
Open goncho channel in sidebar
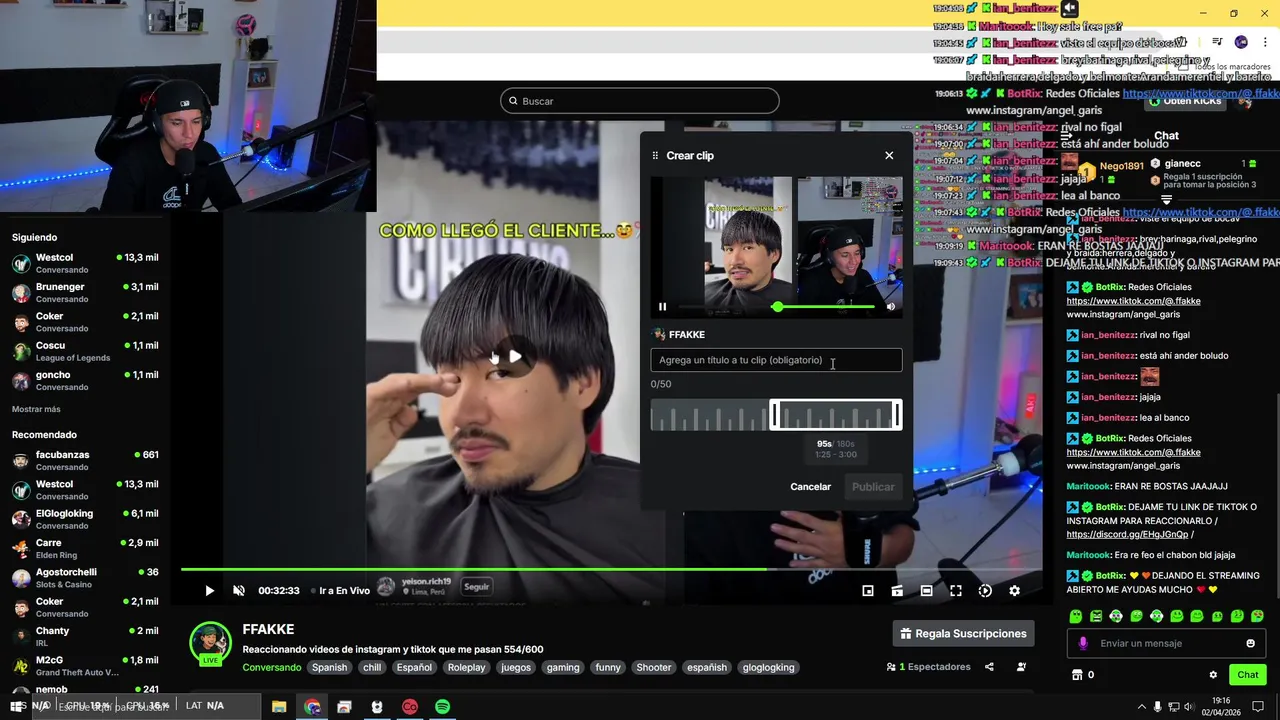tap(85, 381)
